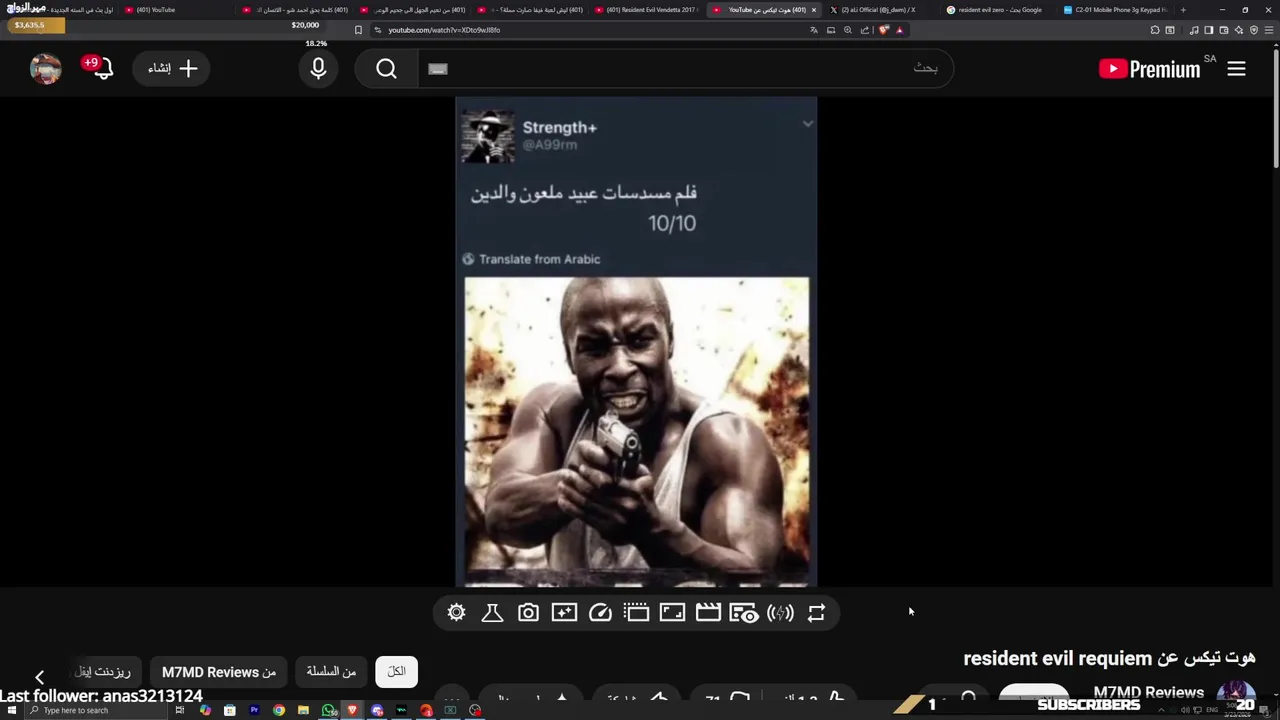Viewport: 1280px width, 720px height.
Task: Click 'Translate from Arabic' in tweet
Action: pos(539,259)
